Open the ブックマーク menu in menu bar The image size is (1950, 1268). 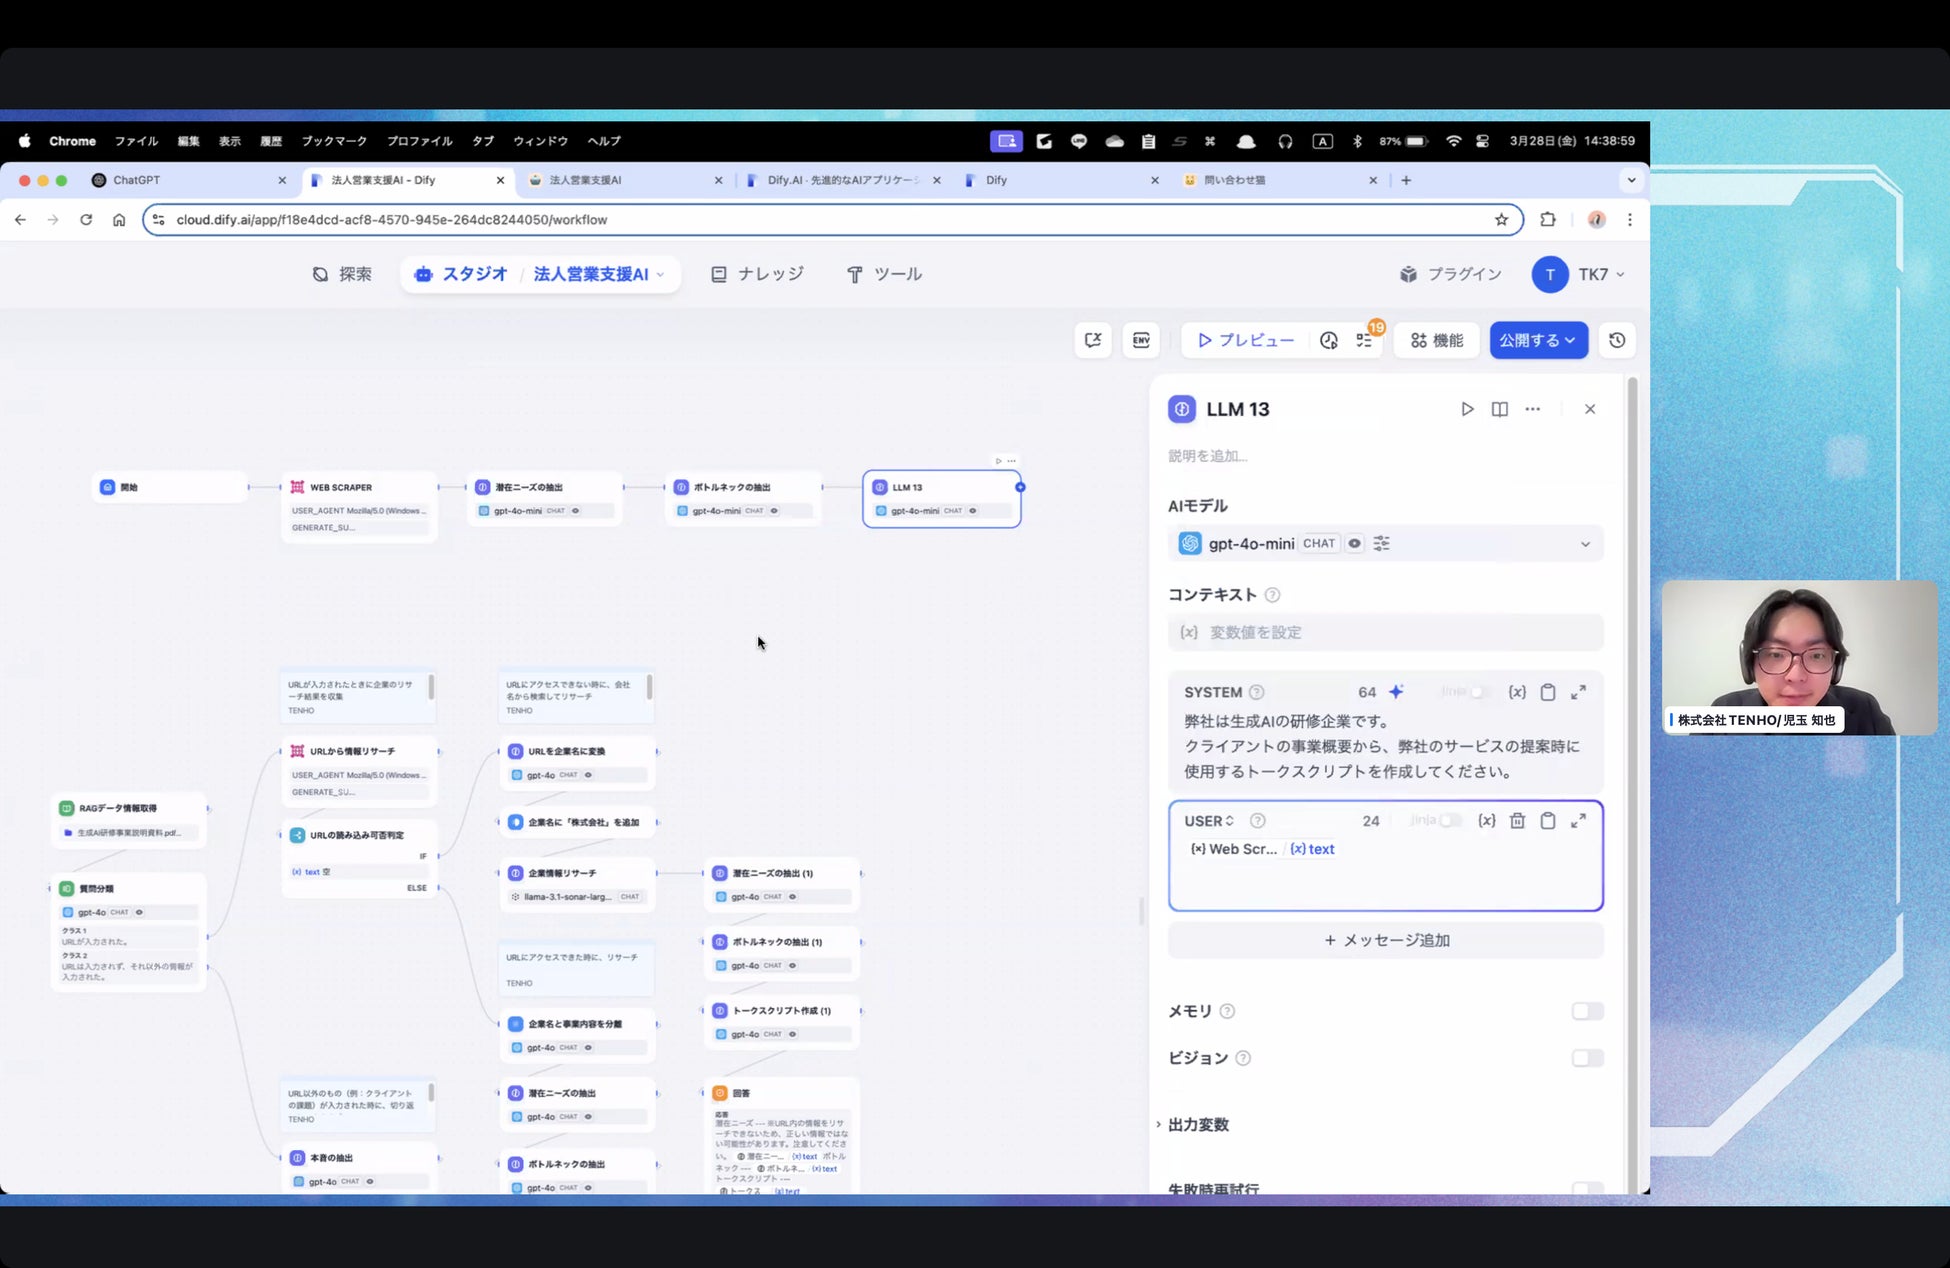pyautogui.click(x=334, y=141)
